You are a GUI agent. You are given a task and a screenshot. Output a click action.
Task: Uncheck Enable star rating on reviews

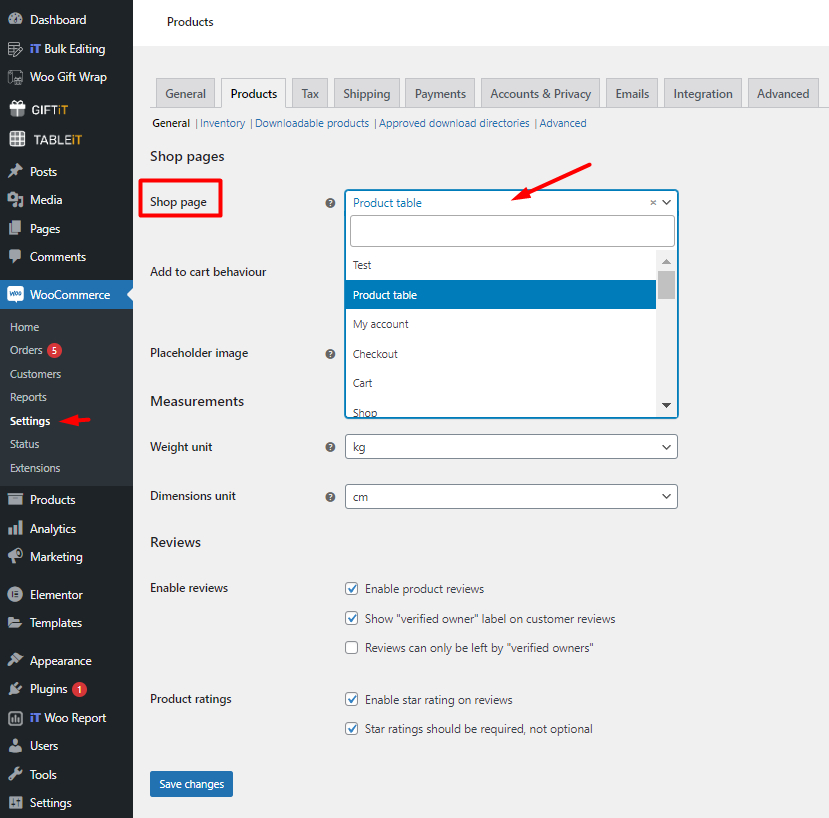(351, 700)
